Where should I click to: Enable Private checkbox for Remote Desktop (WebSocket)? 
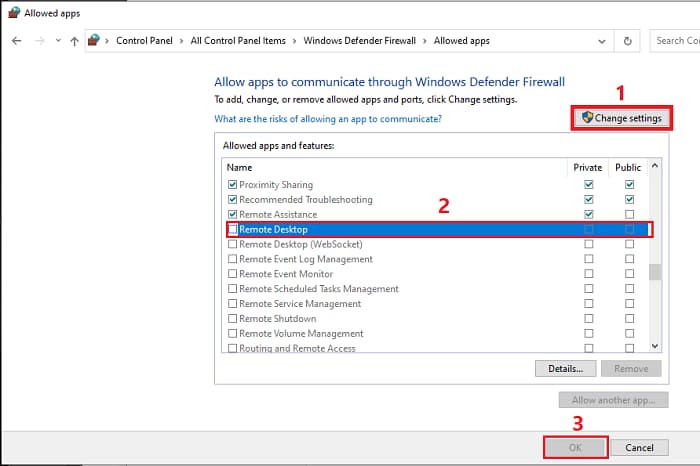point(588,244)
